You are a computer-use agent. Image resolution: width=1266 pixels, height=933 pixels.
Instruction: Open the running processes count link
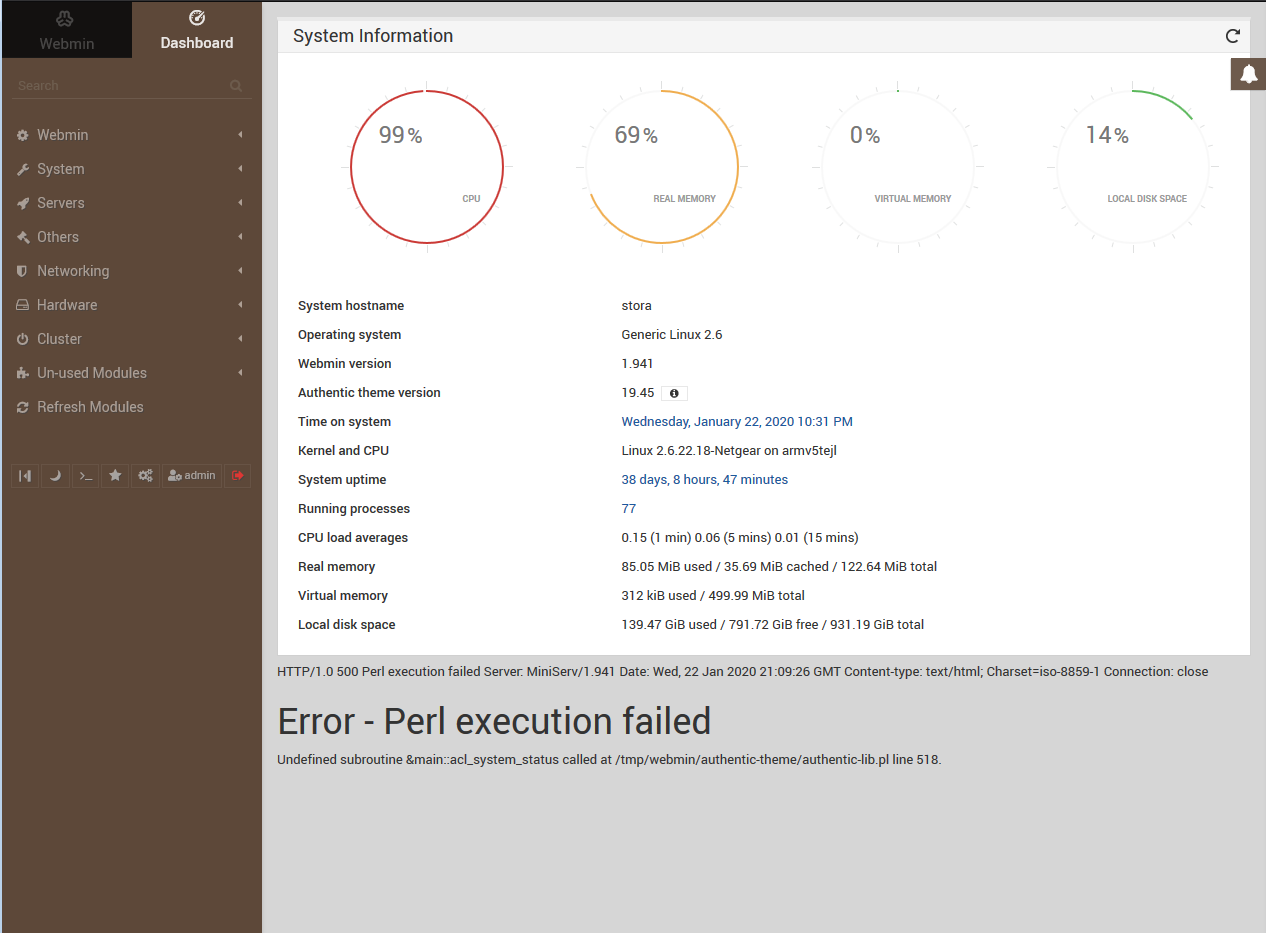(x=628, y=508)
